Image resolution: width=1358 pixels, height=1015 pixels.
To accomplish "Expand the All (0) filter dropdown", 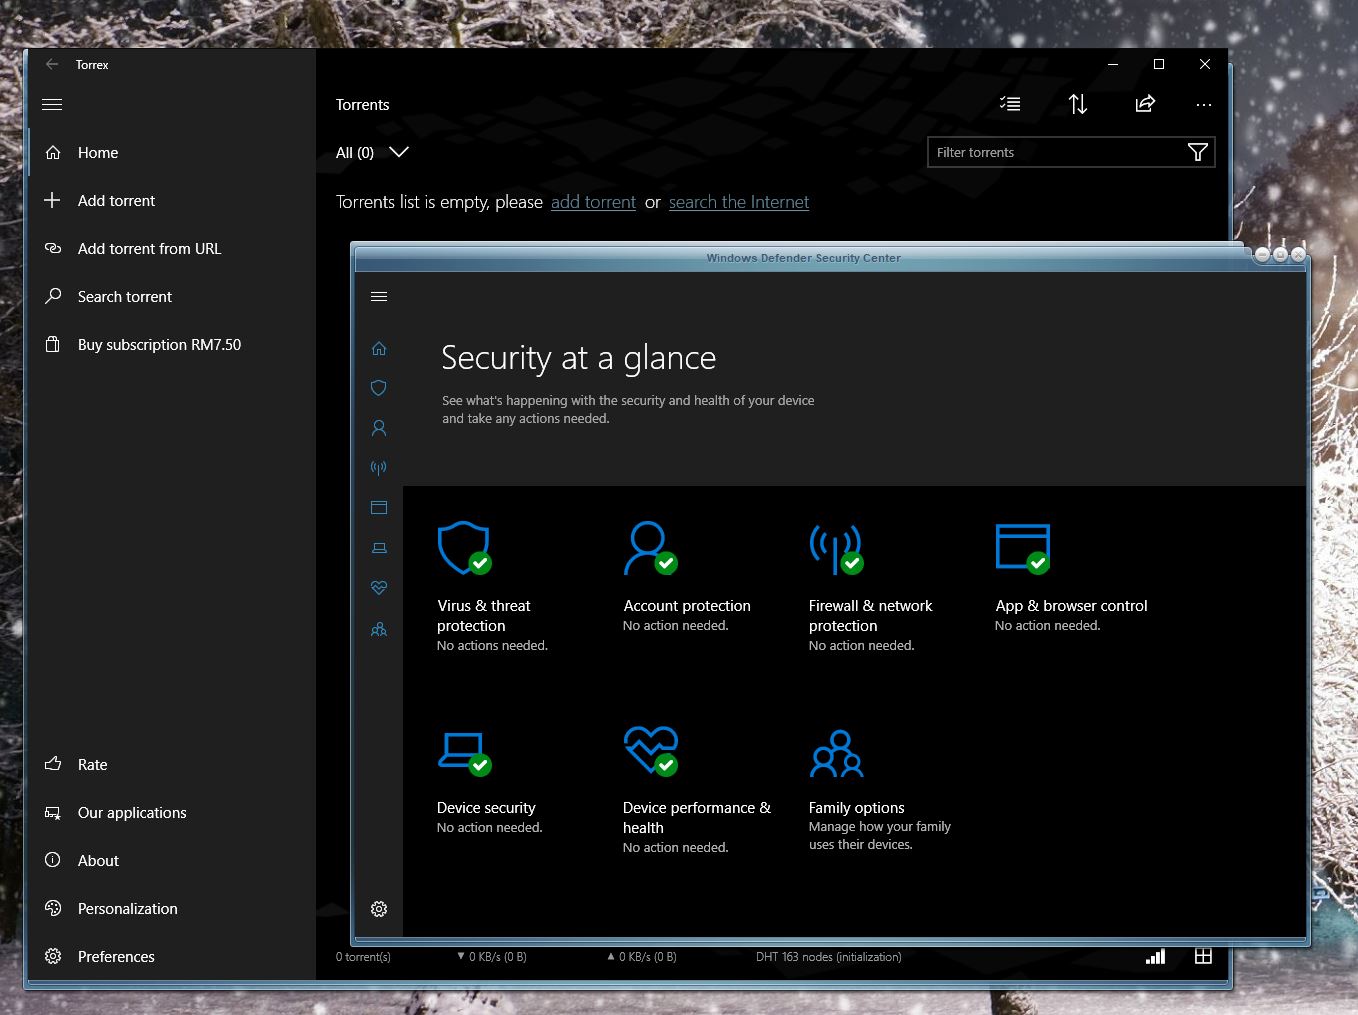I will (x=372, y=152).
